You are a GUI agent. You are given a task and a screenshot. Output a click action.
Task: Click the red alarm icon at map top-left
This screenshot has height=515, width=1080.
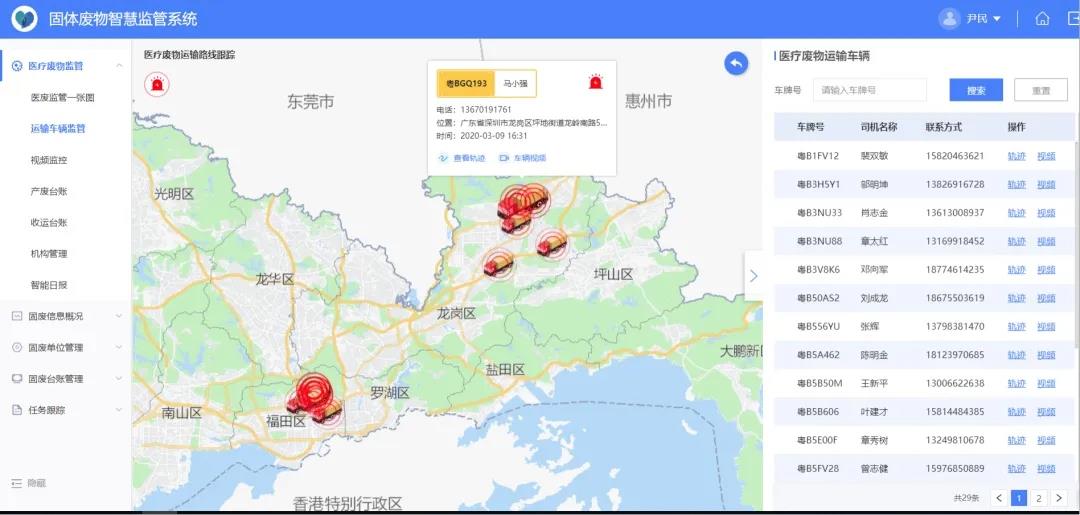(156, 85)
